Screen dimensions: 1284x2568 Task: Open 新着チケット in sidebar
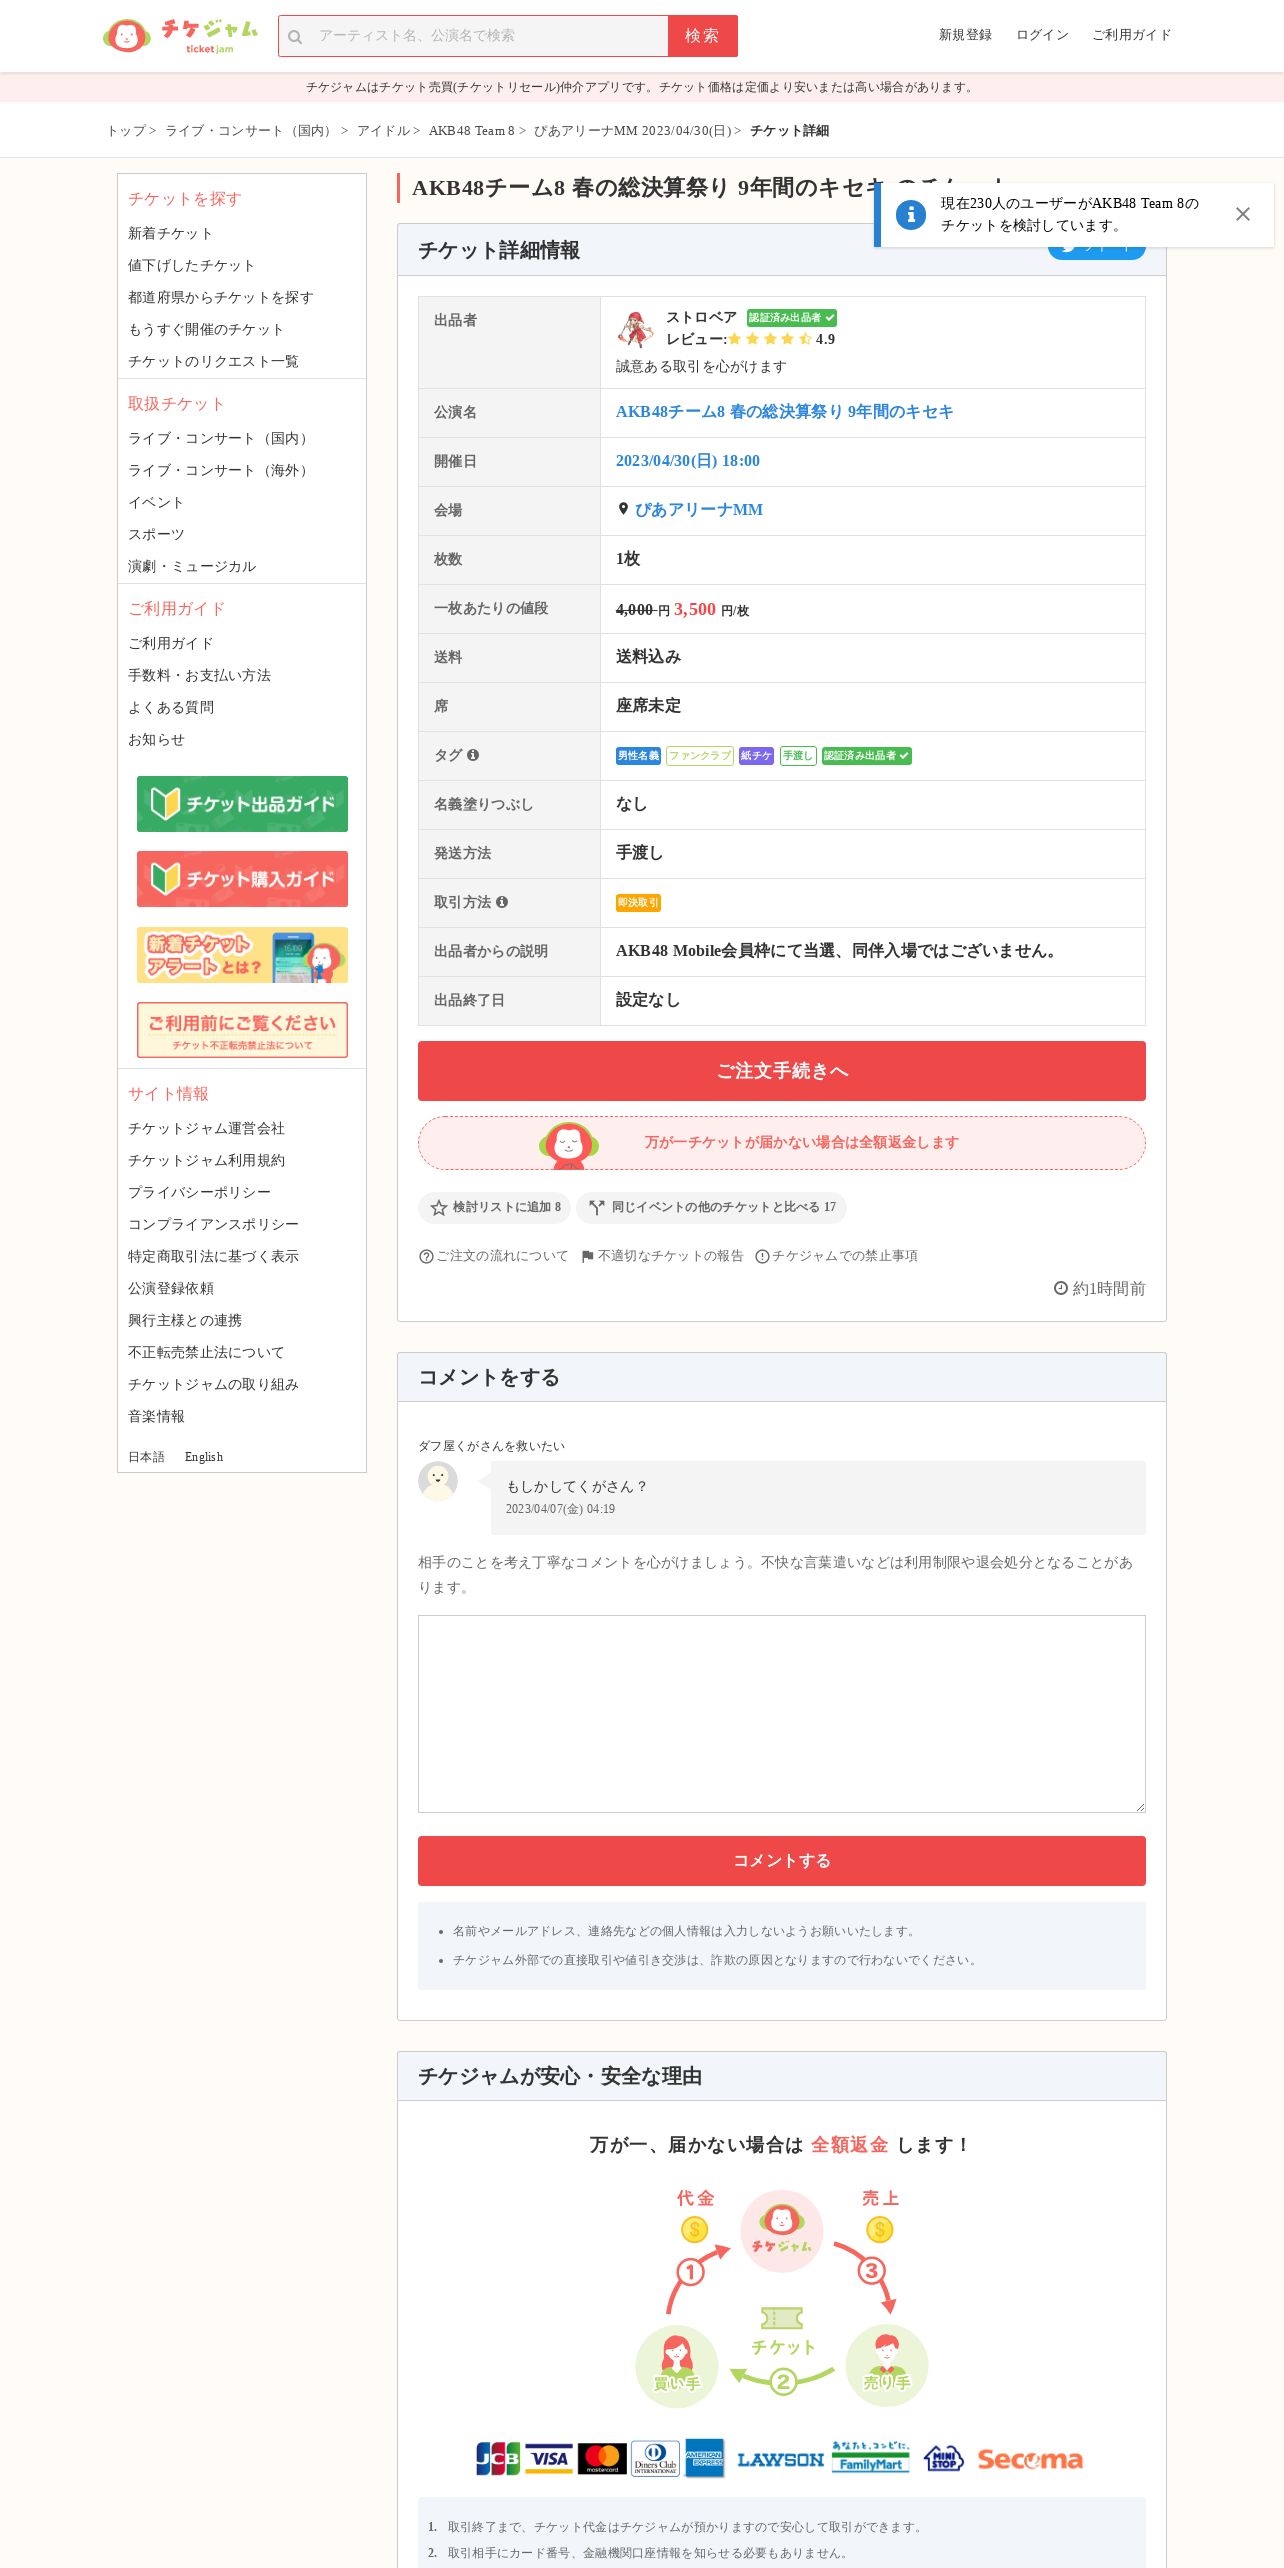[170, 233]
